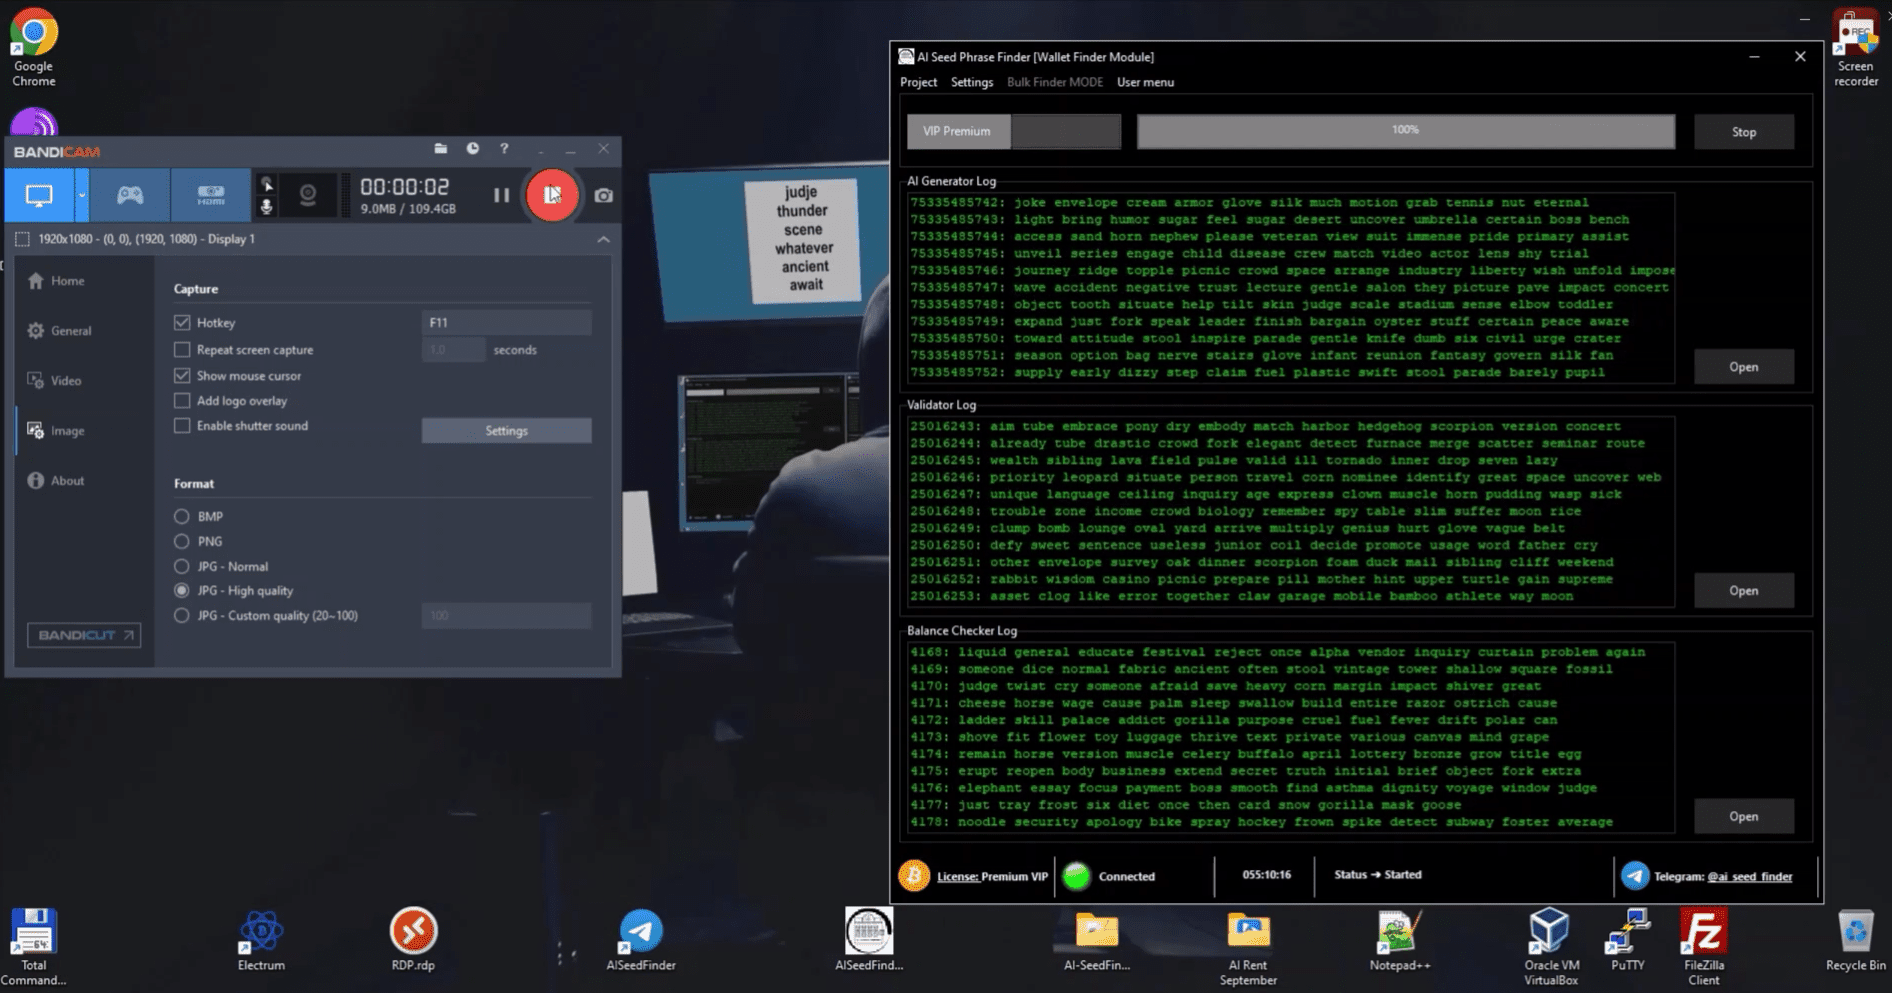Open the Validator Log
This screenshot has height=993, width=1892.
1743,591
